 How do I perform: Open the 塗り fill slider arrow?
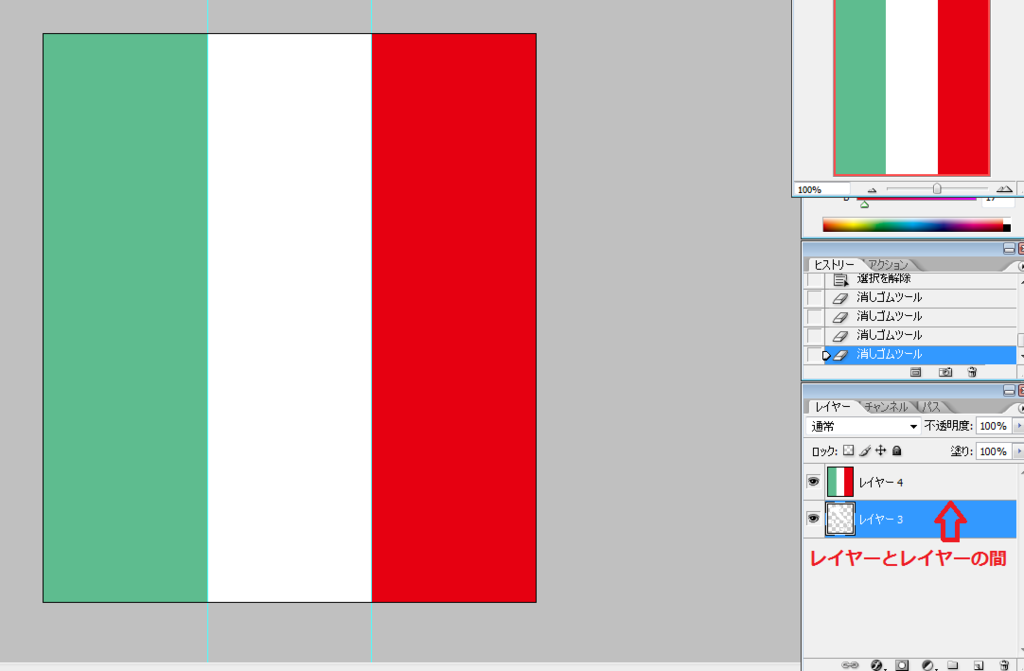1019,451
